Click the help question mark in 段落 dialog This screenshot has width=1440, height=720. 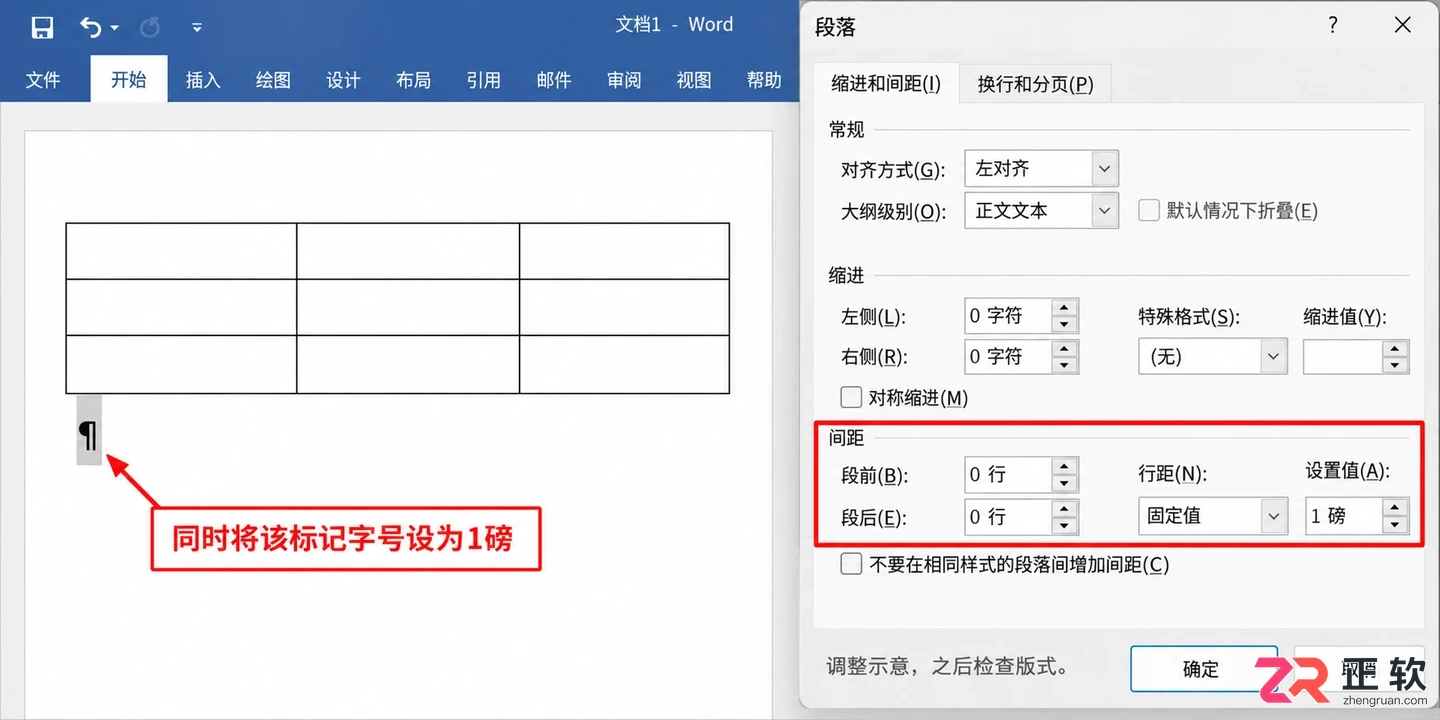pyautogui.click(x=1333, y=26)
